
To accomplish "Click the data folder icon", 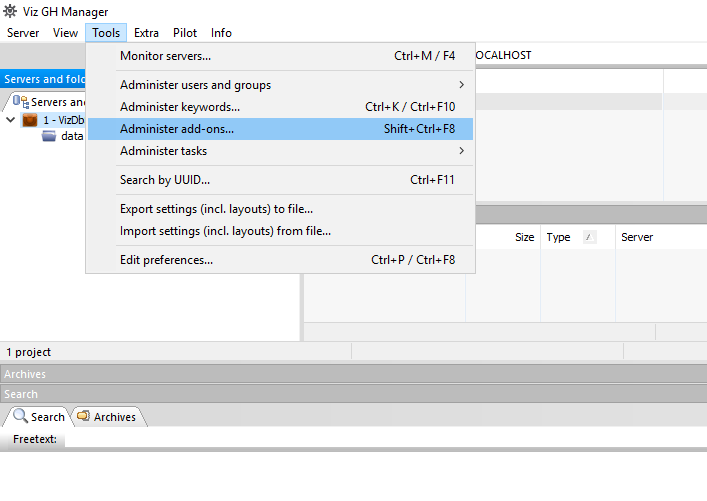I will [x=49, y=136].
